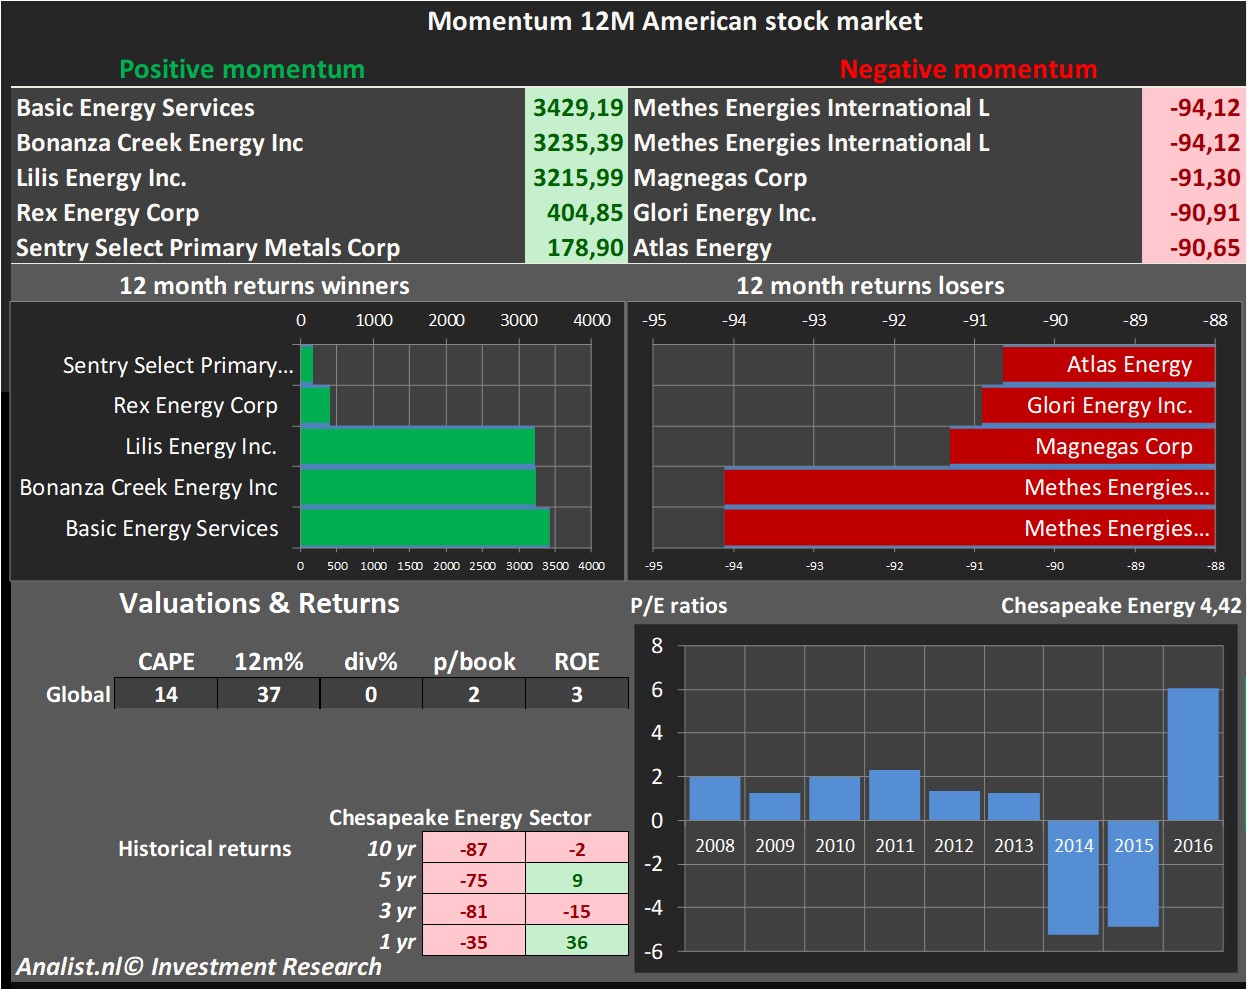Open the Analist.nl Investment Research credit
The image size is (1247, 990).
(199, 967)
